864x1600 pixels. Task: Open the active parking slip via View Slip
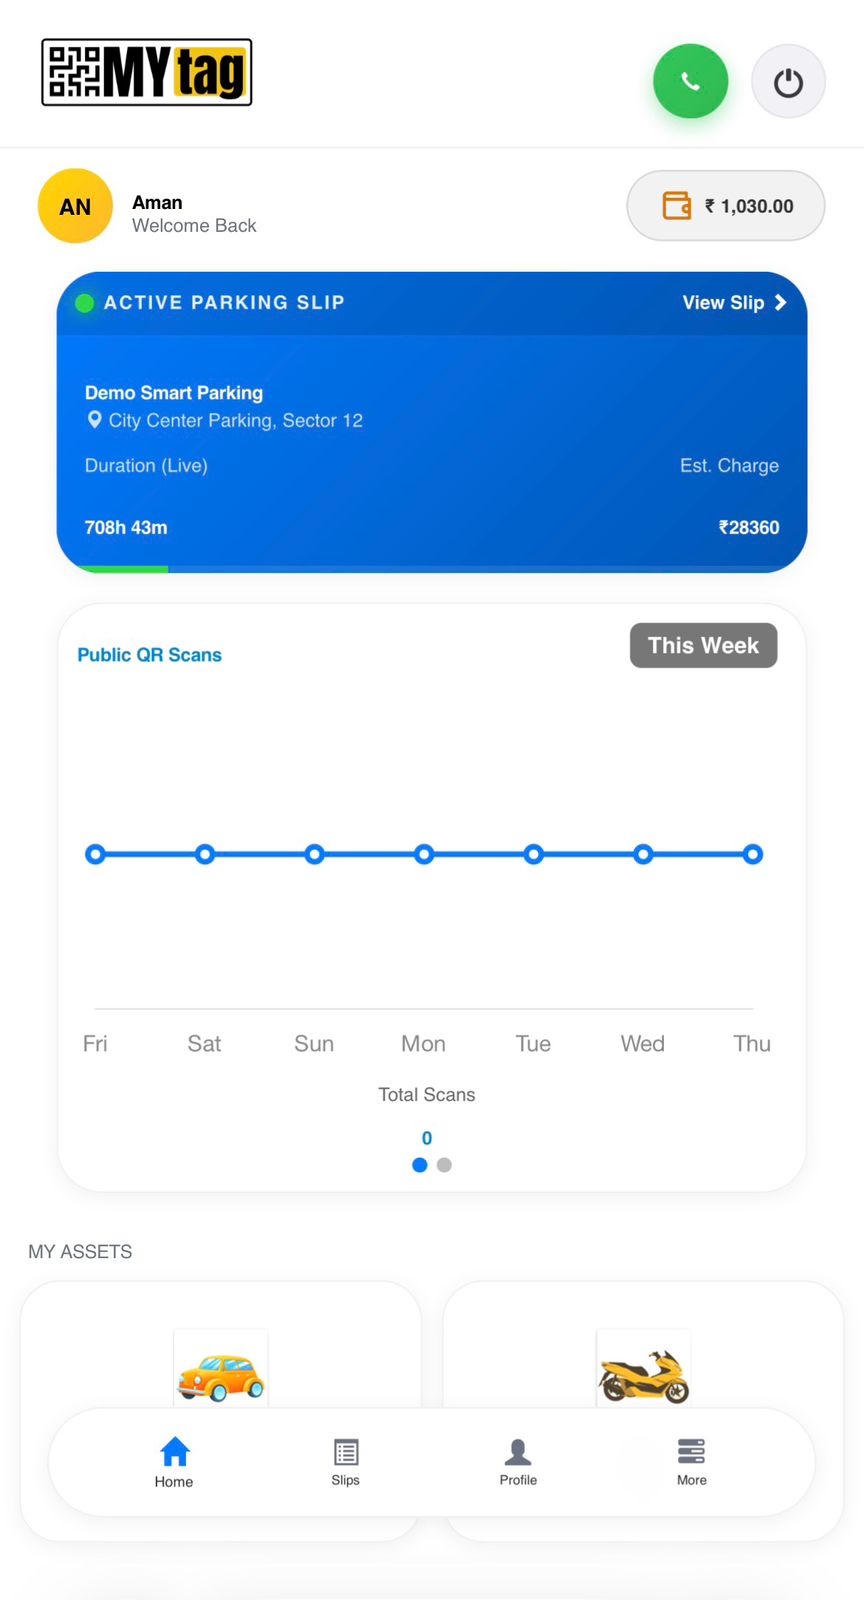pyautogui.click(x=723, y=302)
